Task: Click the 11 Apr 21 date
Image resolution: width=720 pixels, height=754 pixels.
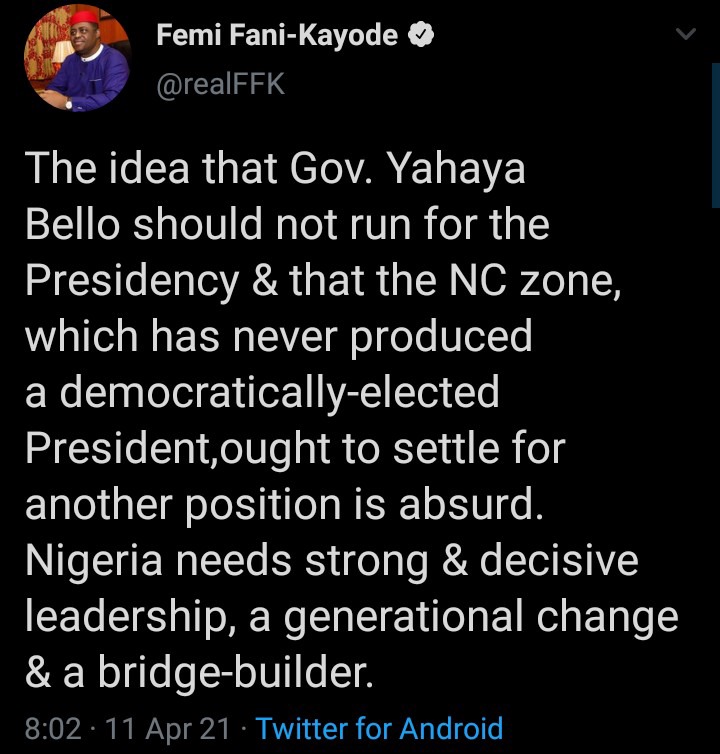Action: pos(167,728)
